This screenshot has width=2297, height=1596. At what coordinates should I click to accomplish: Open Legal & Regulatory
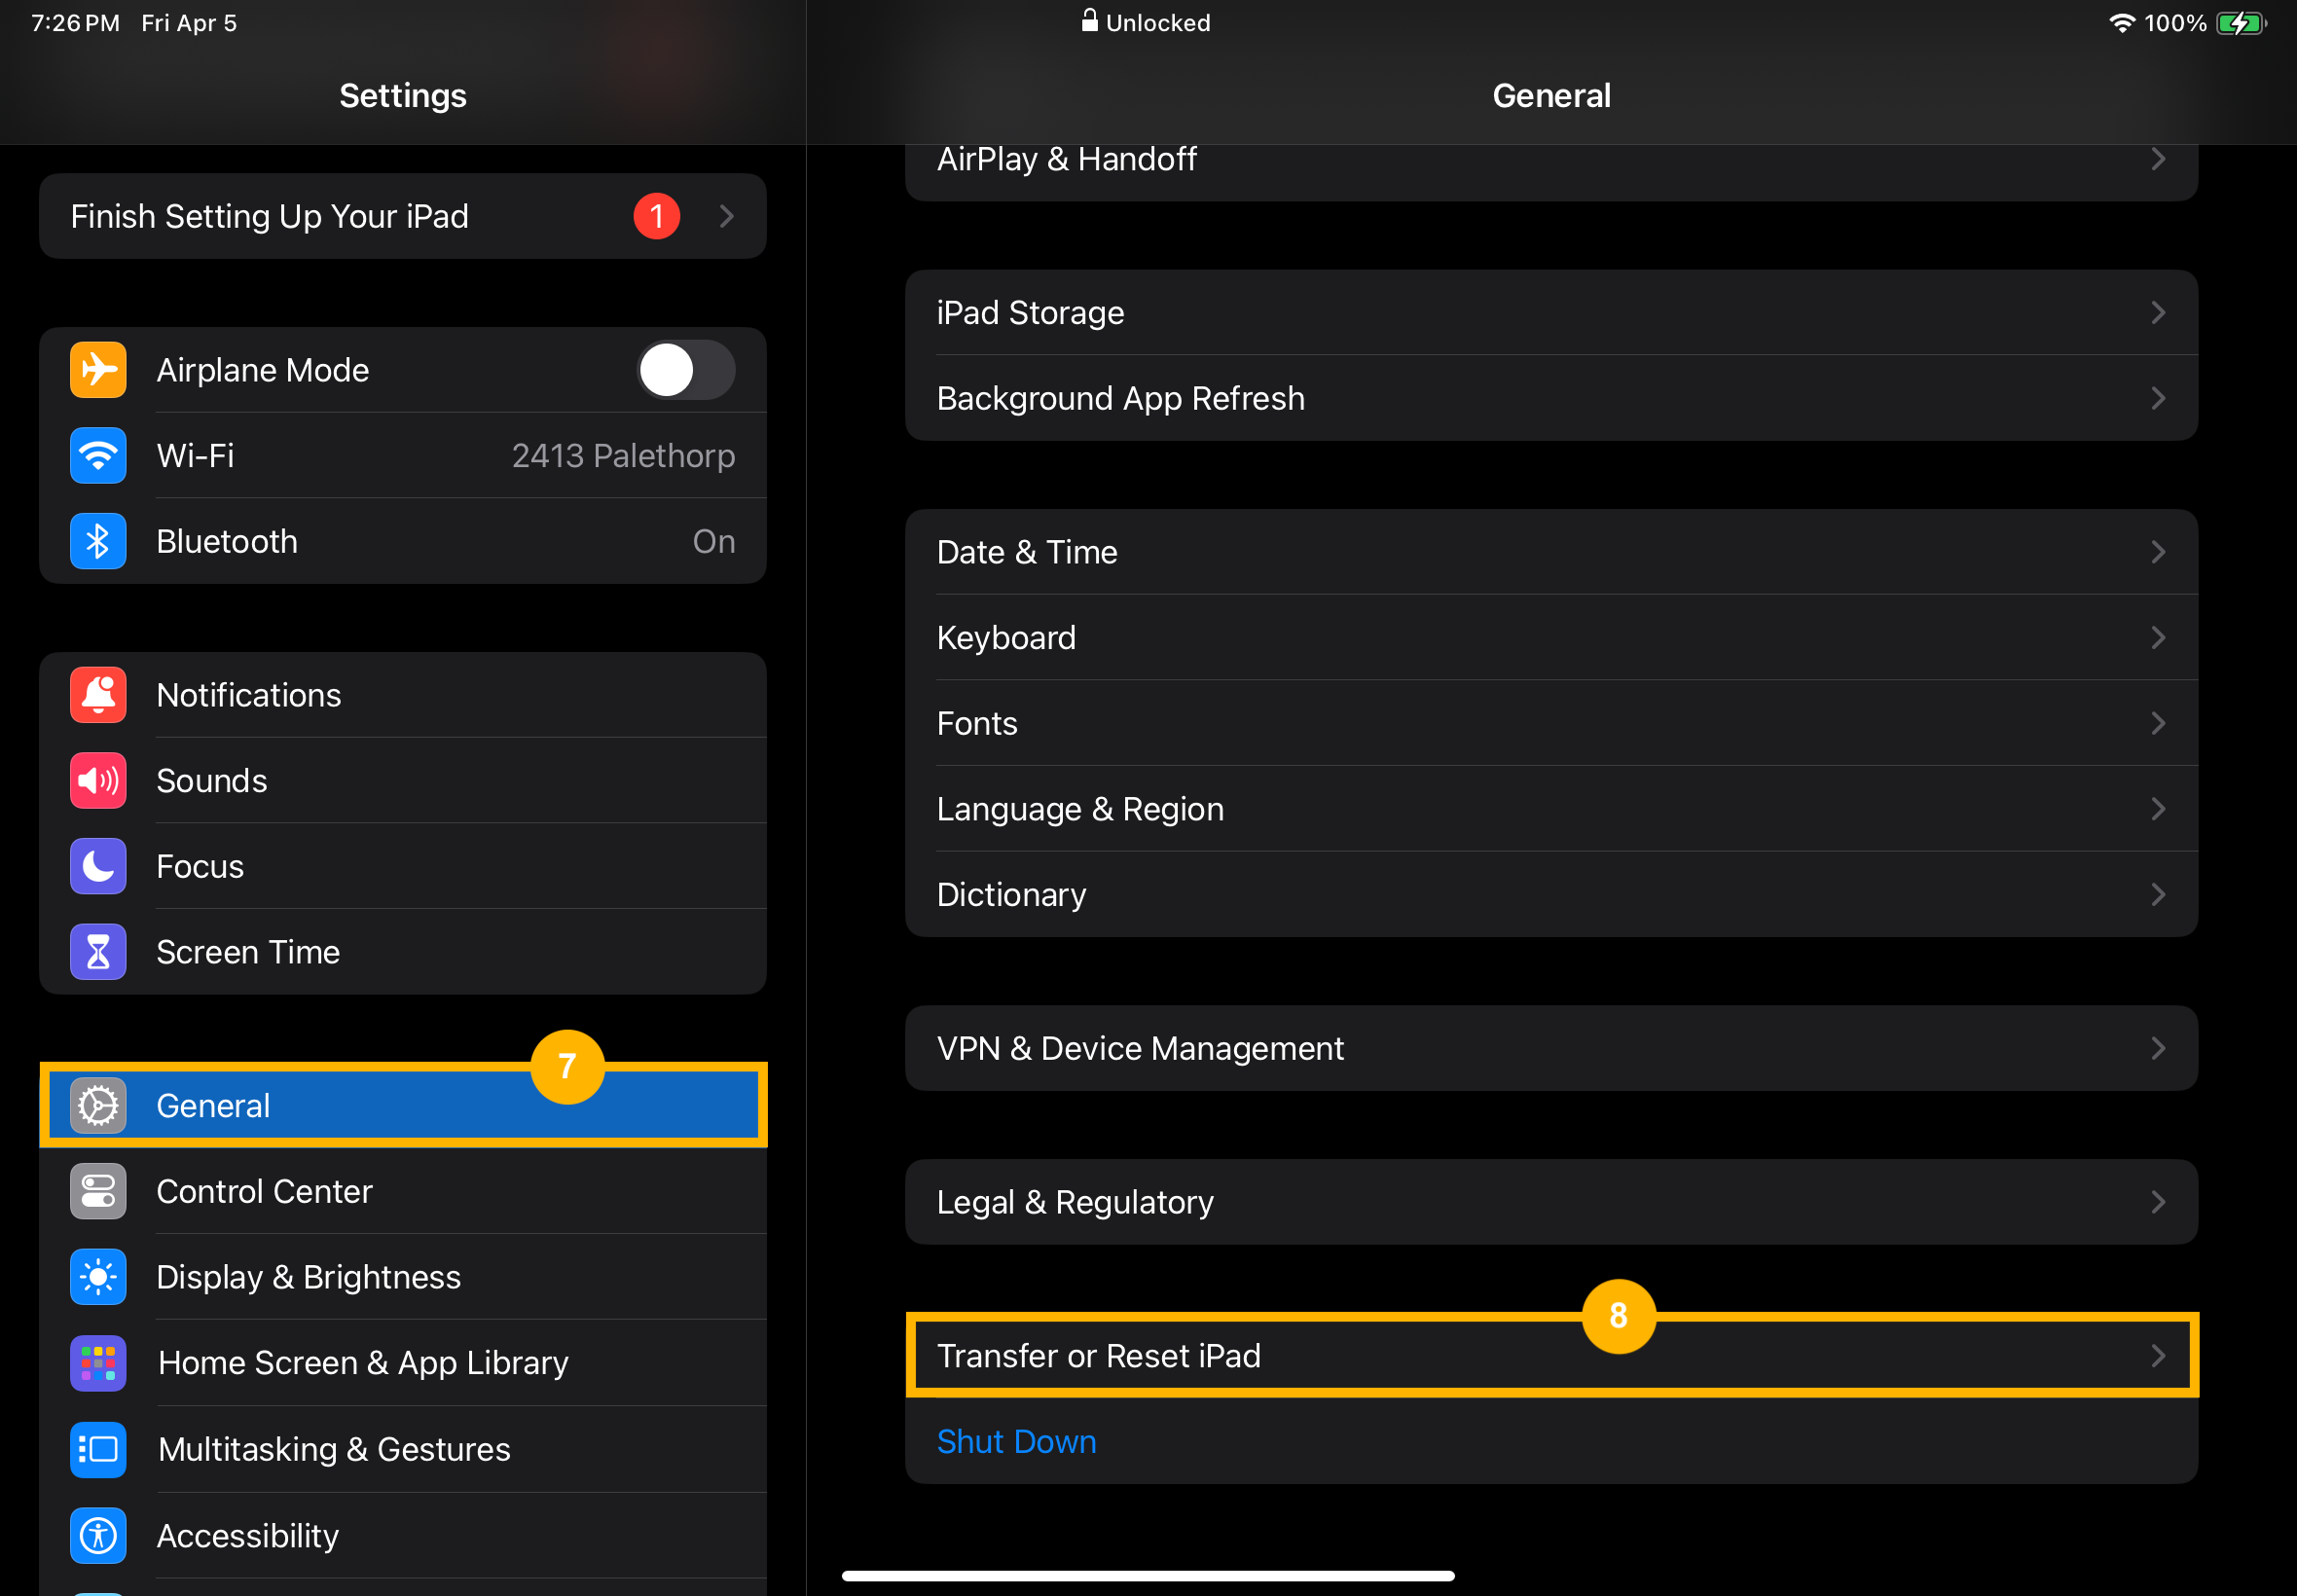point(1551,1202)
